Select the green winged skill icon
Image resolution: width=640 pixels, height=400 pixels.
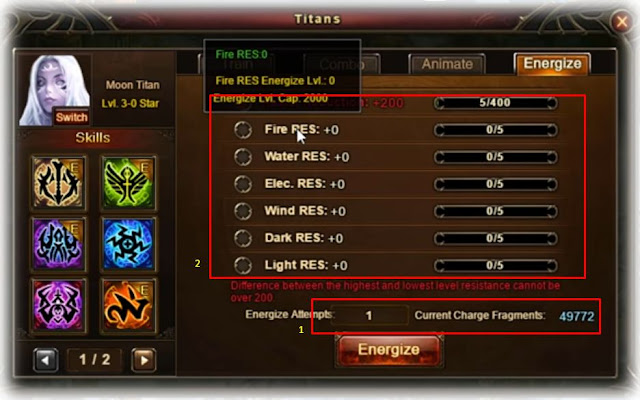pos(129,182)
